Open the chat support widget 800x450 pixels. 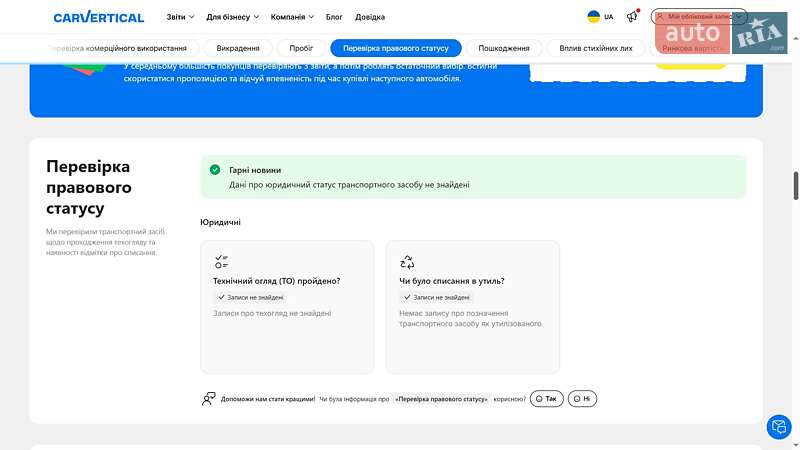pos(778,427)
